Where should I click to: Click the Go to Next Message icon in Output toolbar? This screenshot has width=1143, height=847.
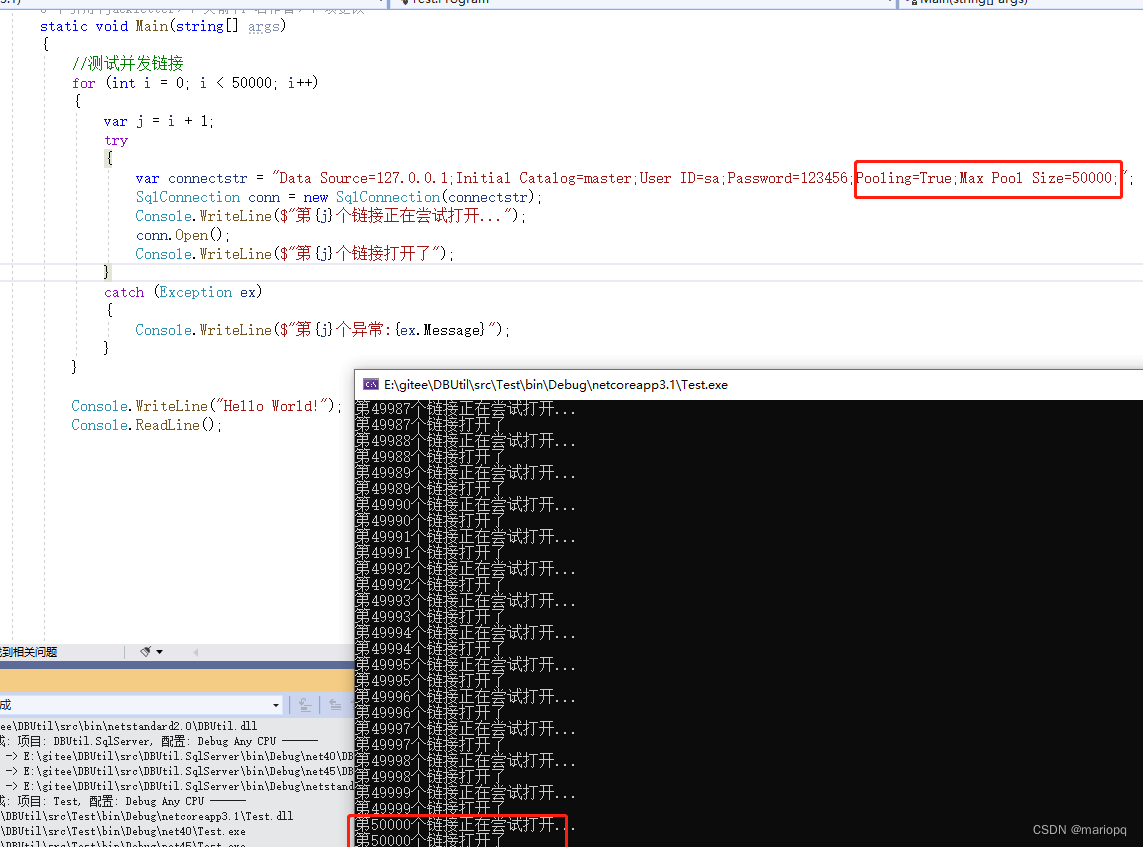pos(354,705)
